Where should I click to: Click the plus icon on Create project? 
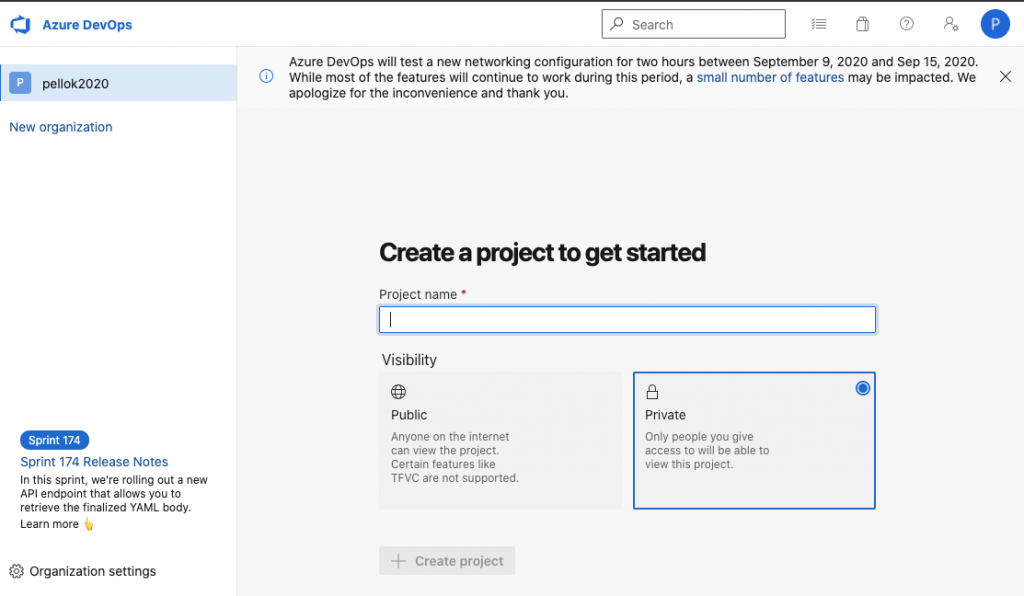pos(398,561)
